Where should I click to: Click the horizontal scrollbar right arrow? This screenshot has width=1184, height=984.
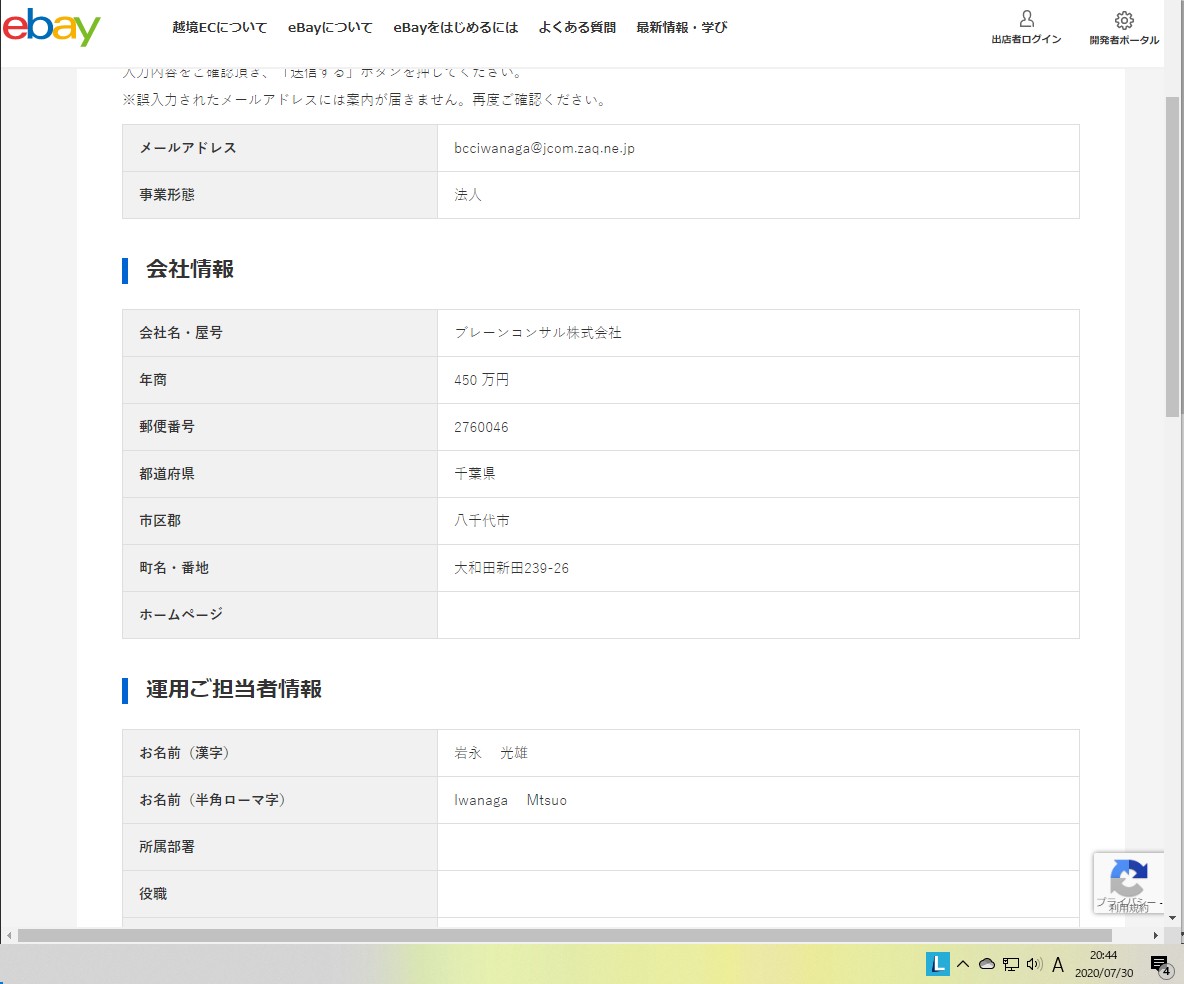[x=1155, y=936]
